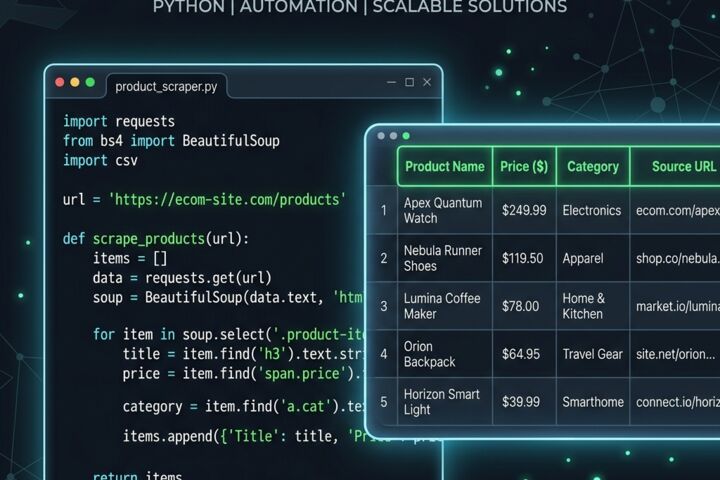720x480 pixels.
Task: Click the green zoom dot in code window
Action: tap(90, 82)
